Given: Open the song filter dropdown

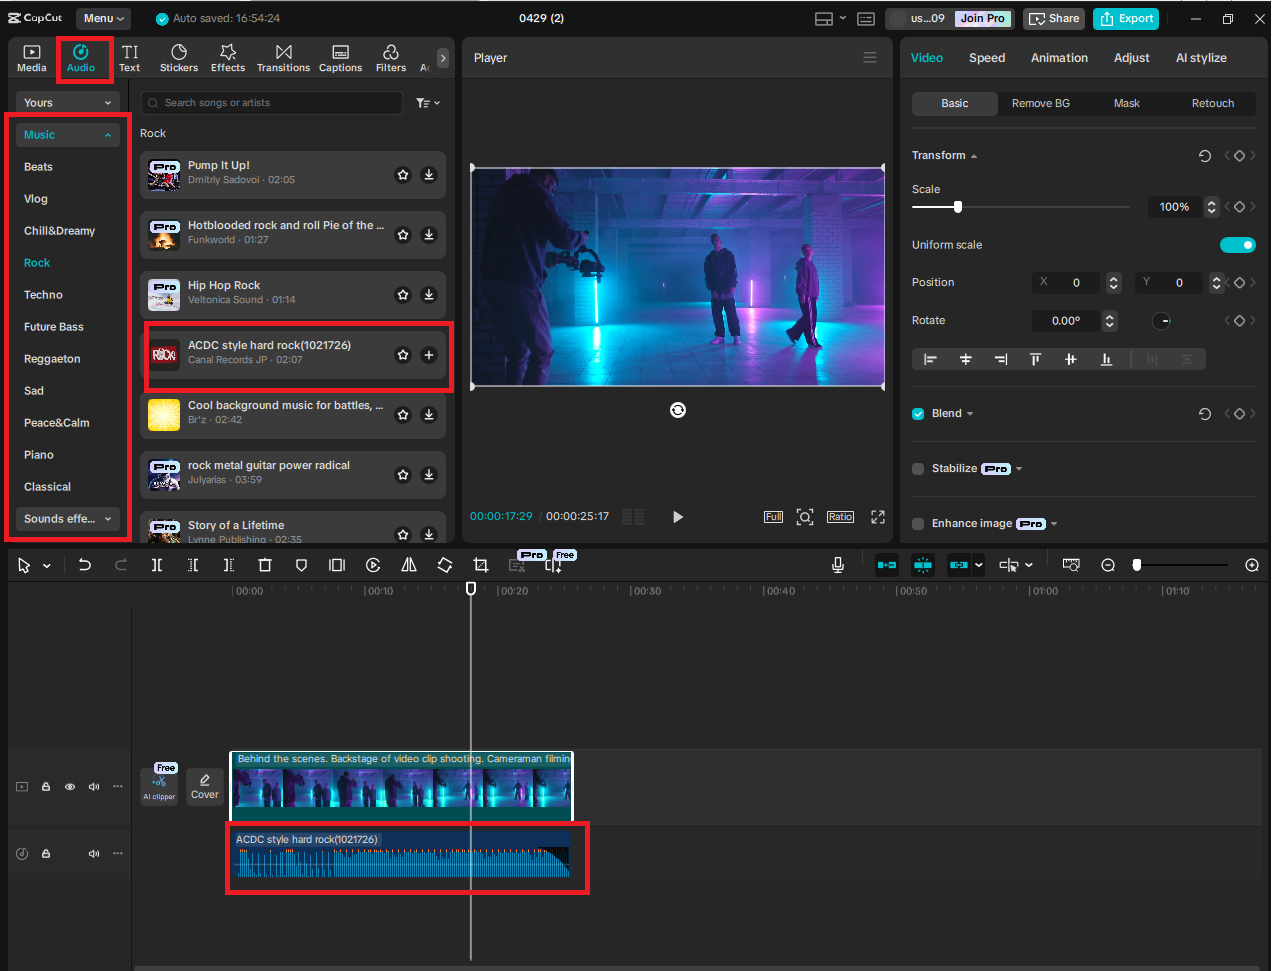Looking at the screenshot, I should [428, 103].
